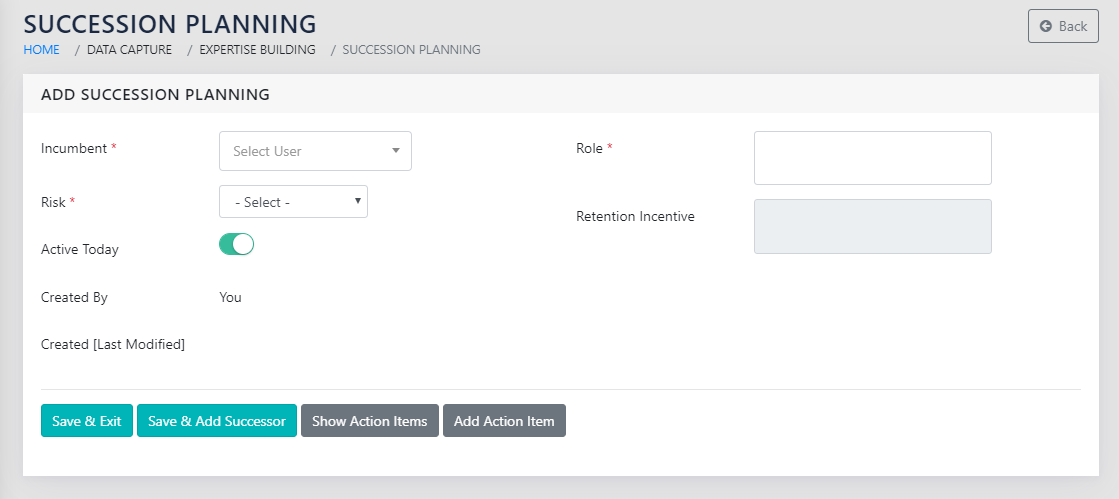Click the Incumbent field label
Image resolution: width=1119 pixels, height=499 pixels.
point(74,148)
